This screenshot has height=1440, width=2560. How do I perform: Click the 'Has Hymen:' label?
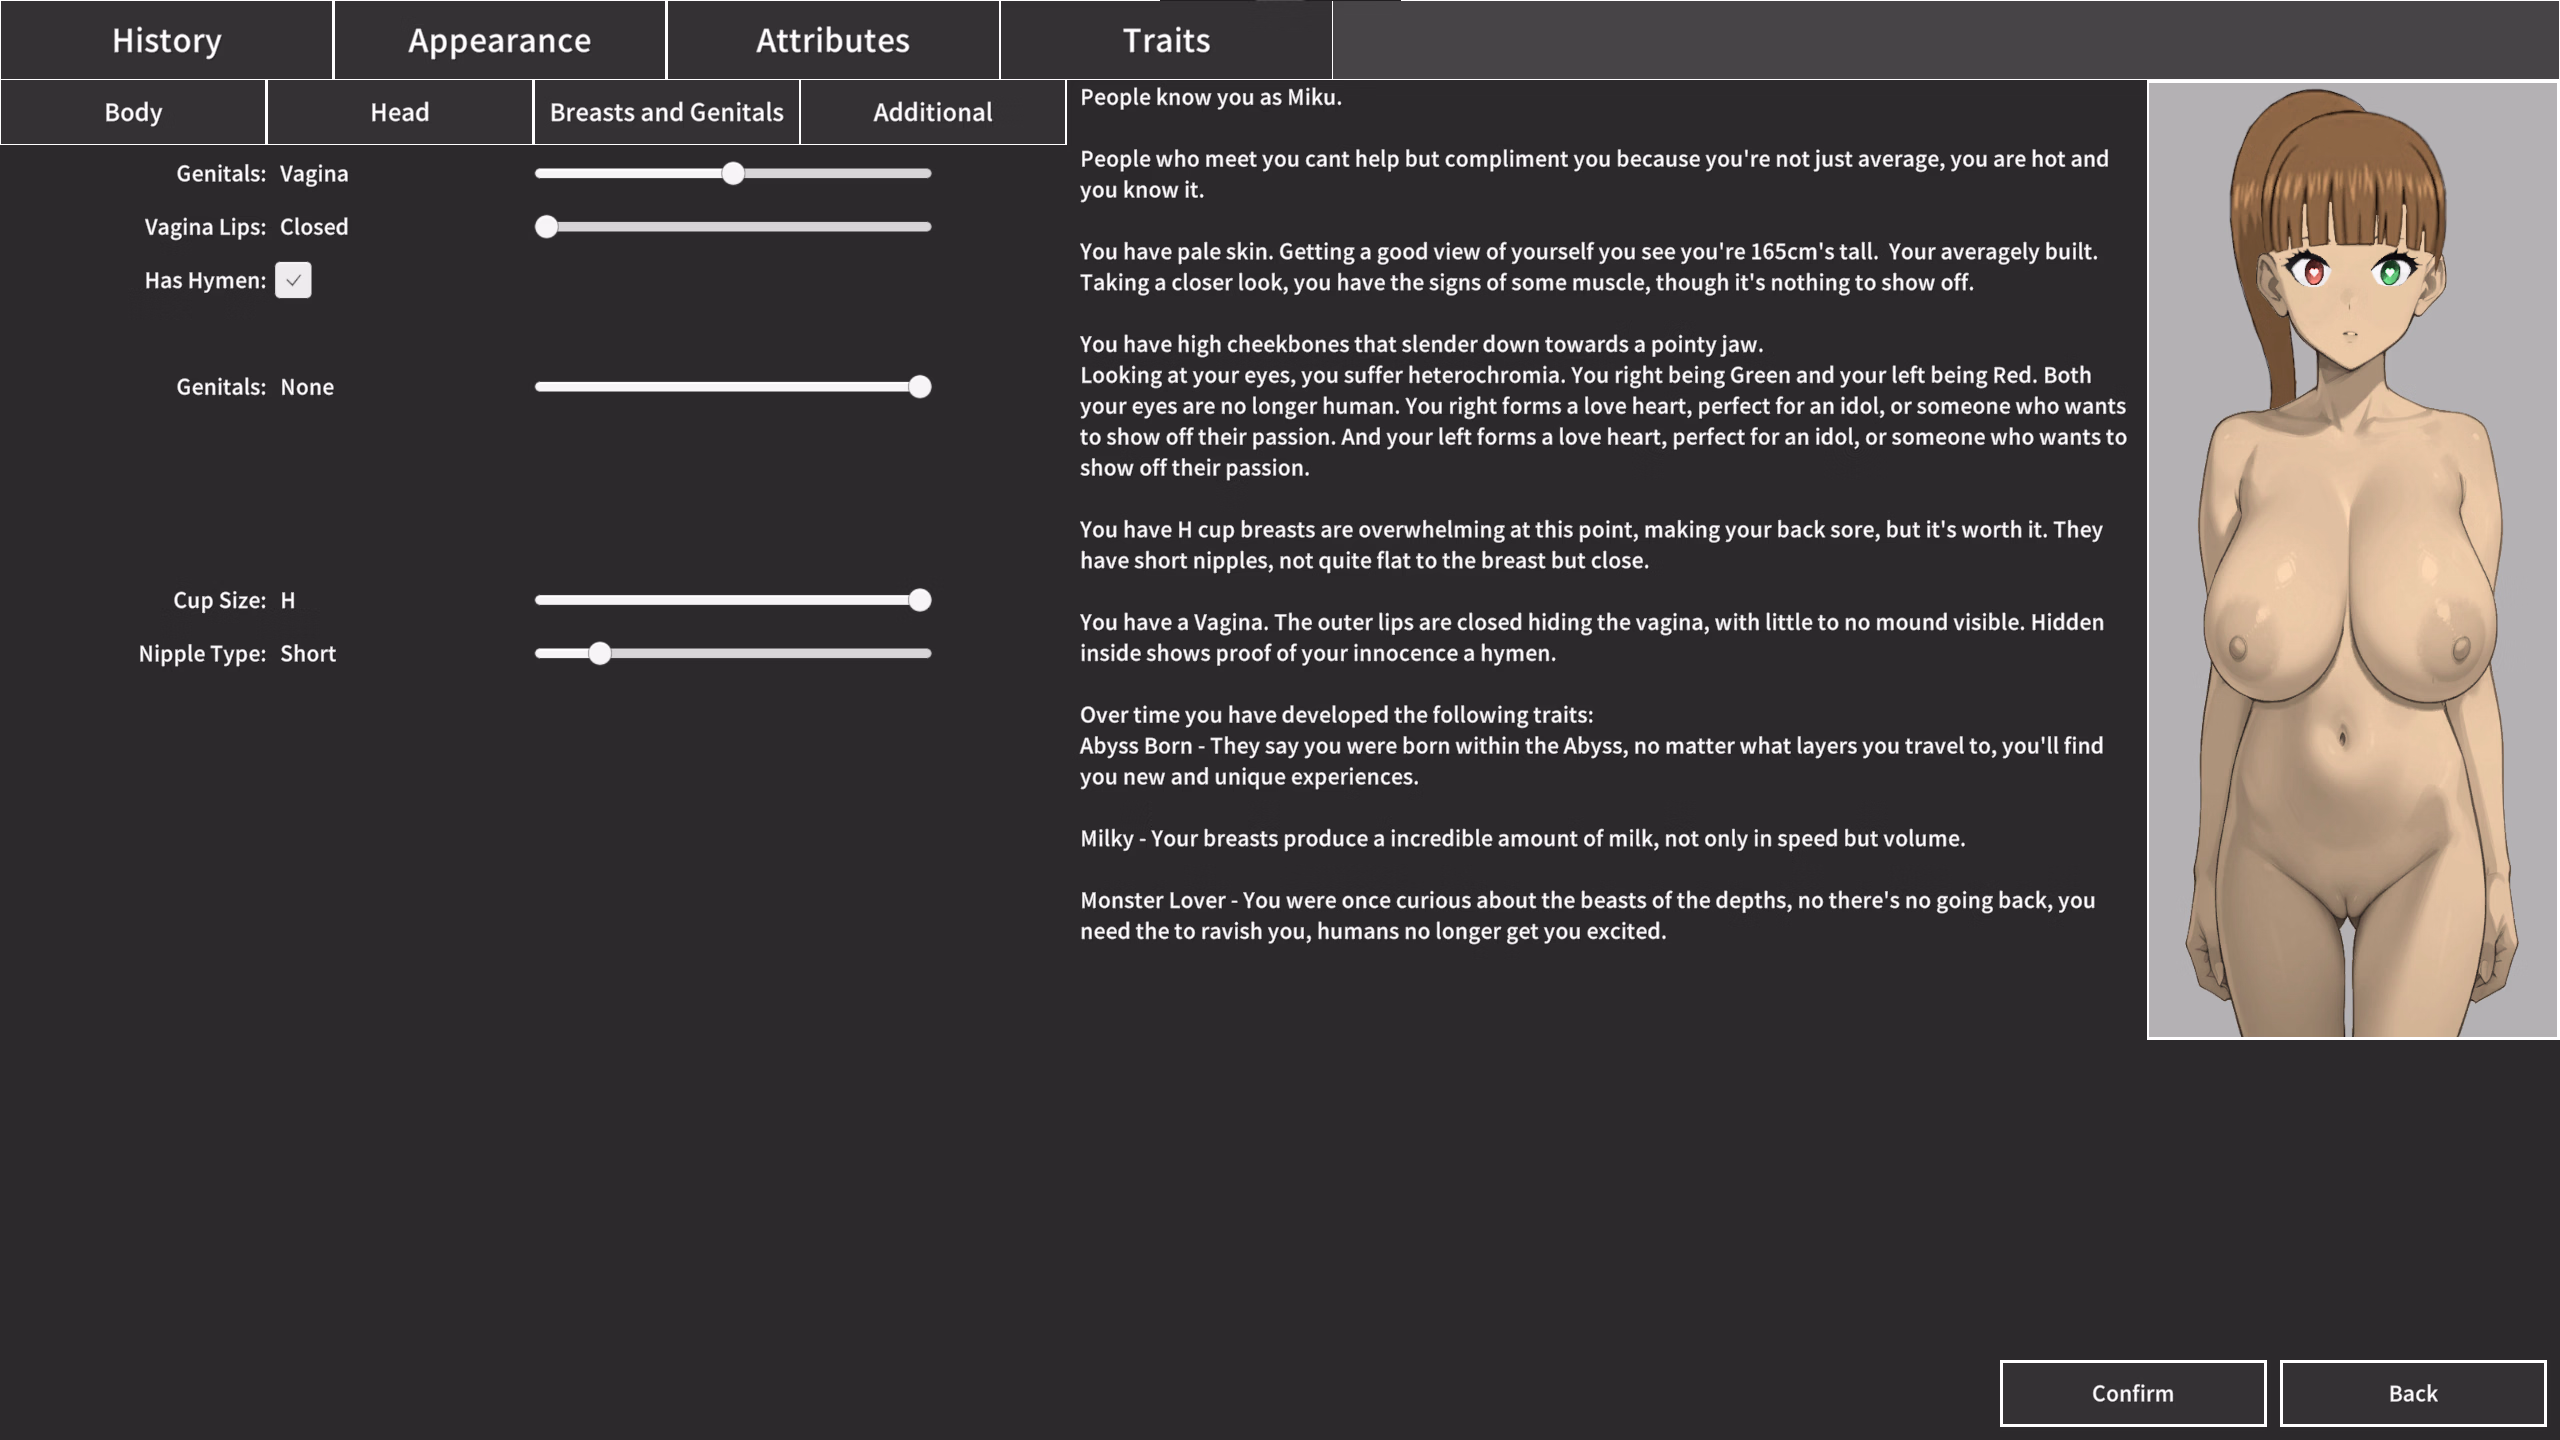point(205,280)
